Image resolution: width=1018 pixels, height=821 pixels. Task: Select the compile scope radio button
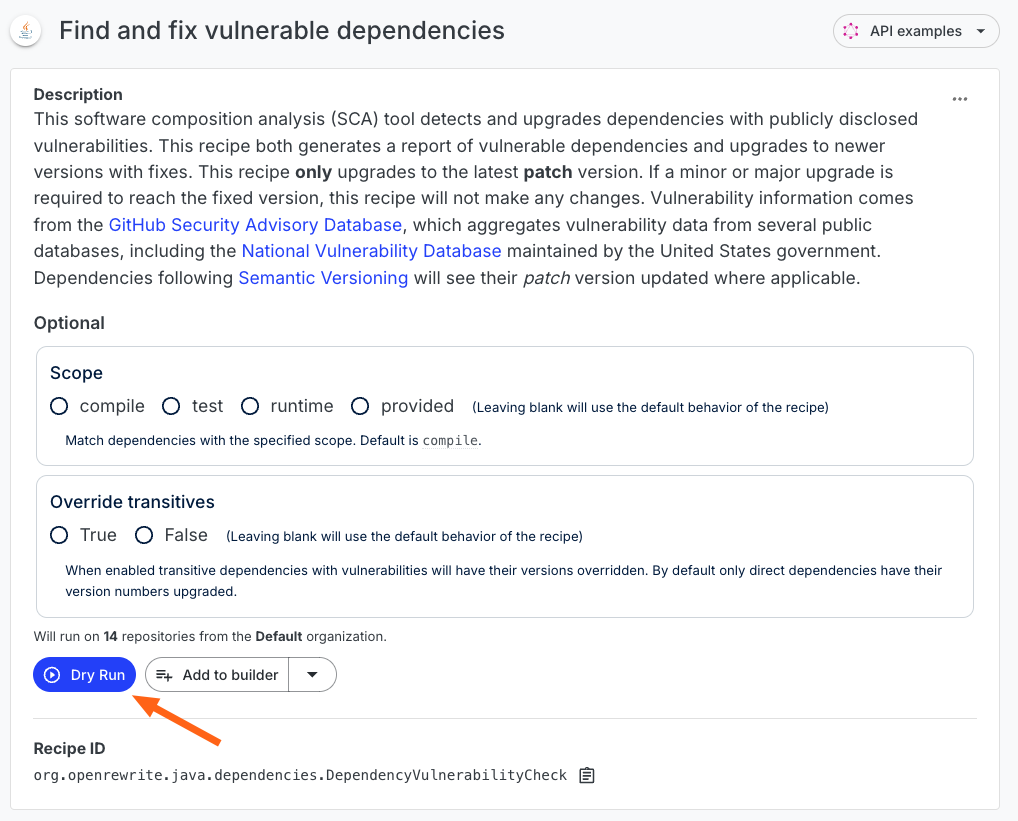(59, 406)
